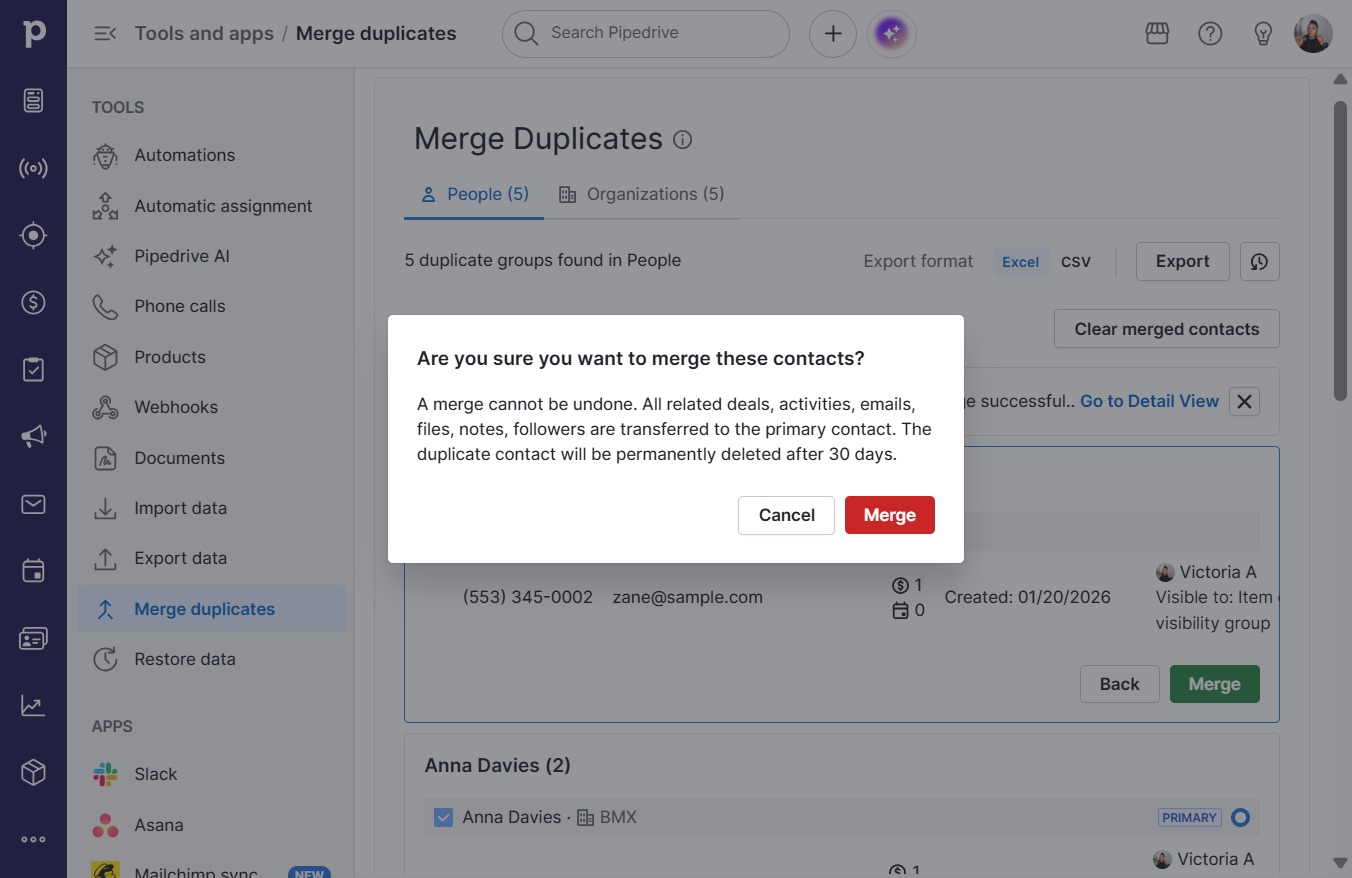Viewport: 1352px width, 878px height.
Task: Dismiss the merge successful notification with X
Action: pyautogui.click(x=1244, y=401)
